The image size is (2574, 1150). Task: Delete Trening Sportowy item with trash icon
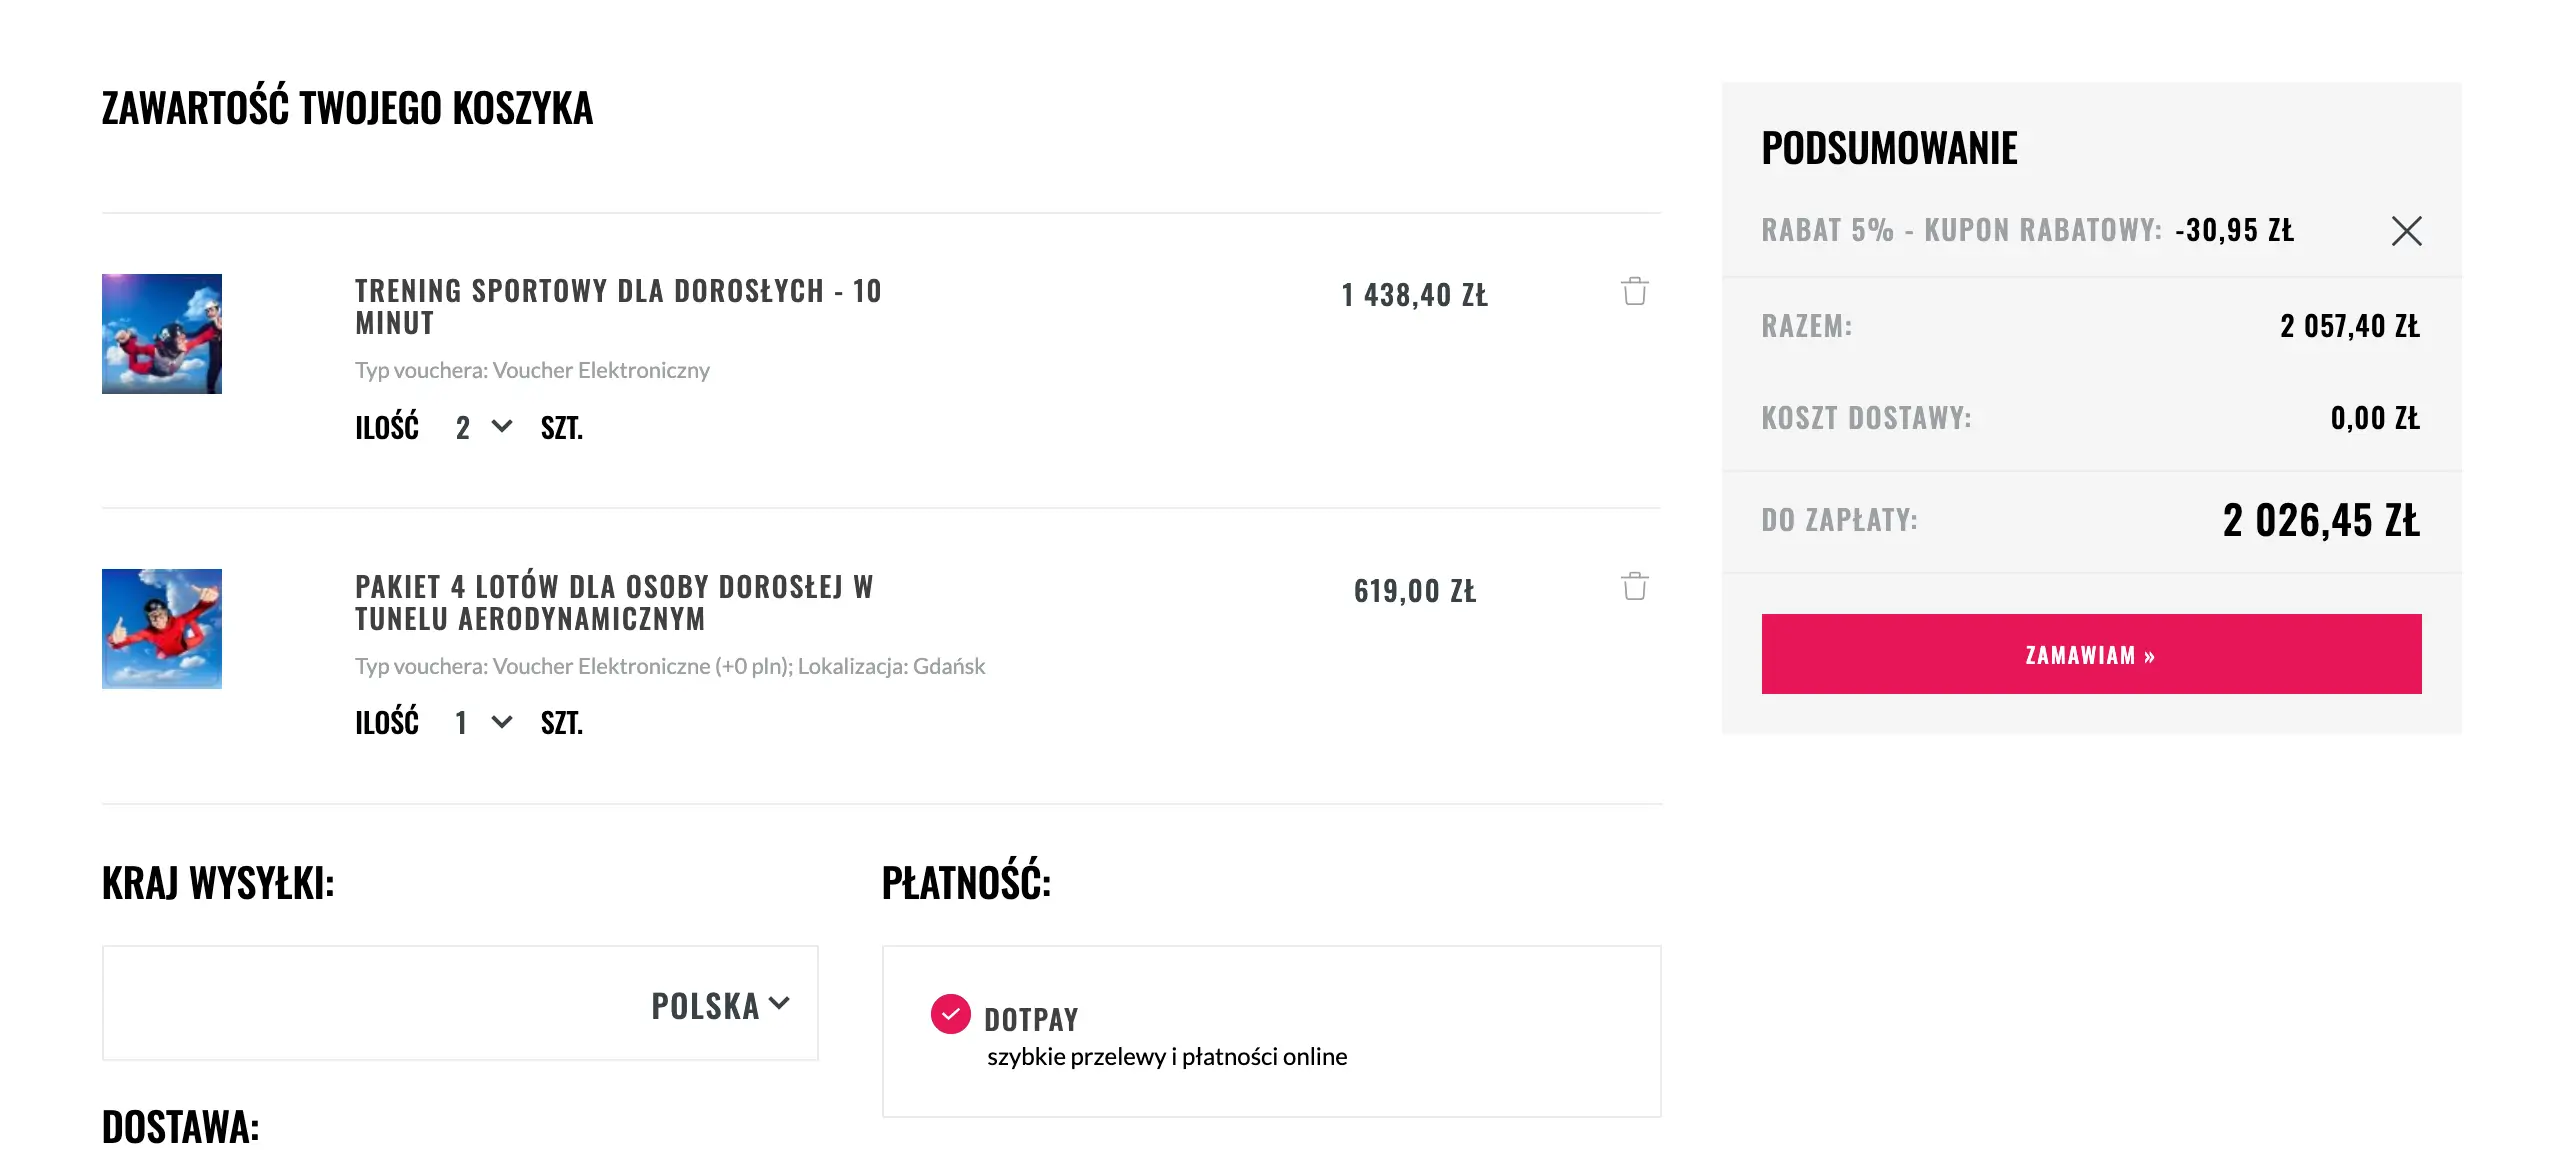click(1634, 291)
